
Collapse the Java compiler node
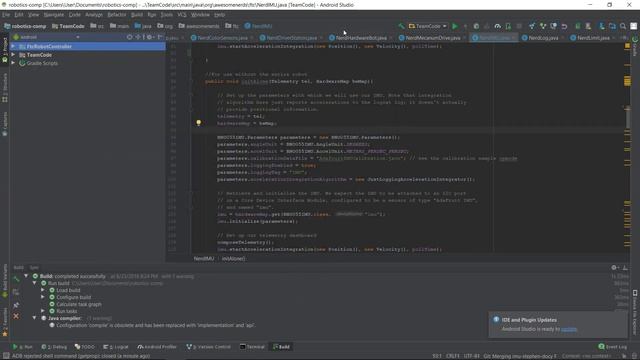pos(35,318)
